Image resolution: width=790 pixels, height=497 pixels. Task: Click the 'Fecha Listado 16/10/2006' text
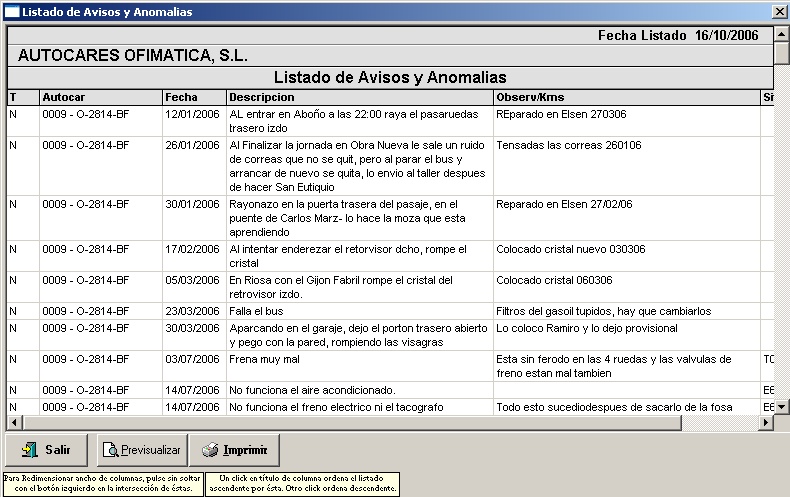point(678,35)
